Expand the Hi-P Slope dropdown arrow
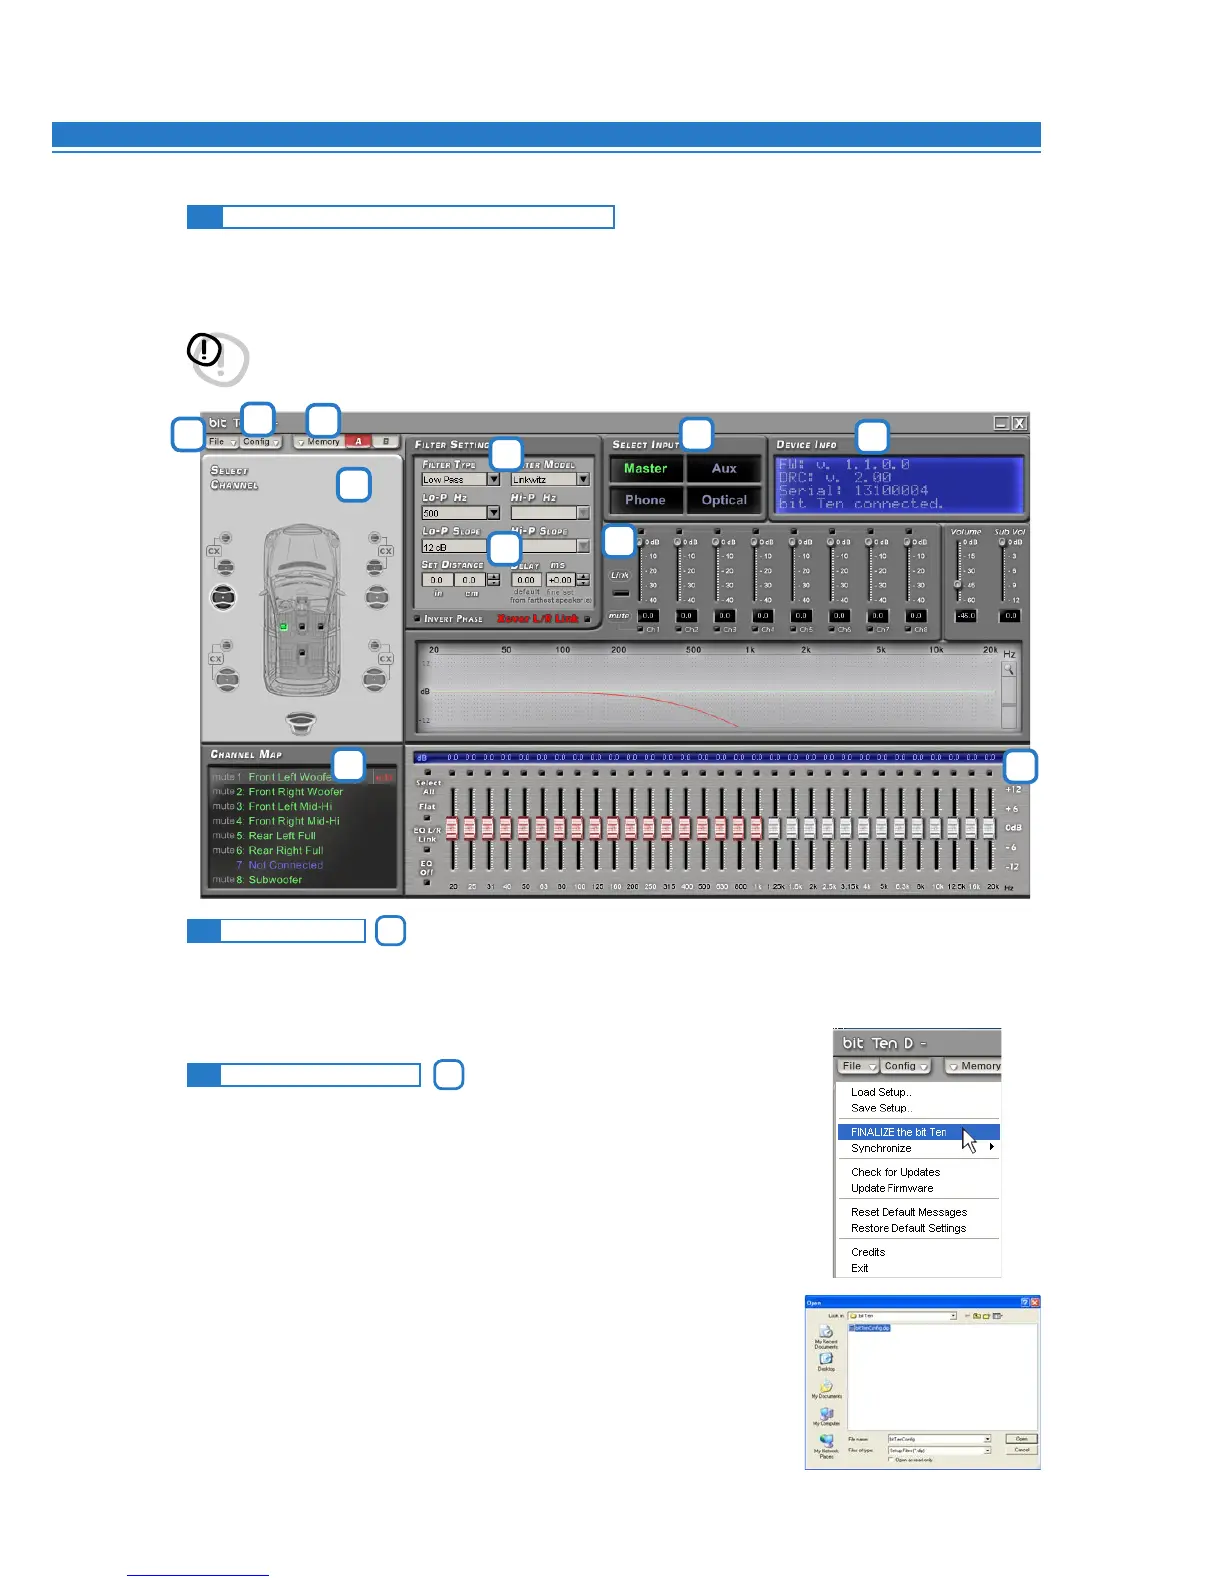Screen dimensions: 1224x1584 pos(584,546)
